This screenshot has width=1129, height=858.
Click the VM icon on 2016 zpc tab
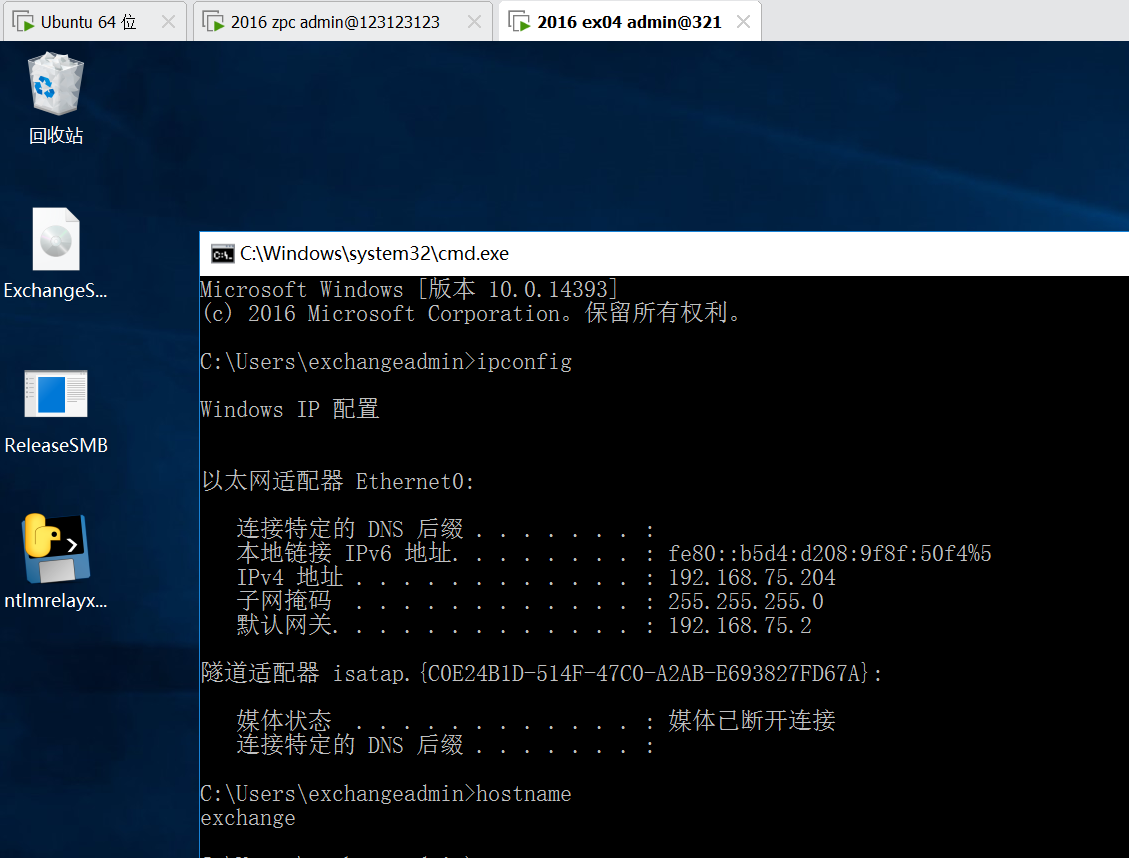pyautogui.click(x=213, y=22)
